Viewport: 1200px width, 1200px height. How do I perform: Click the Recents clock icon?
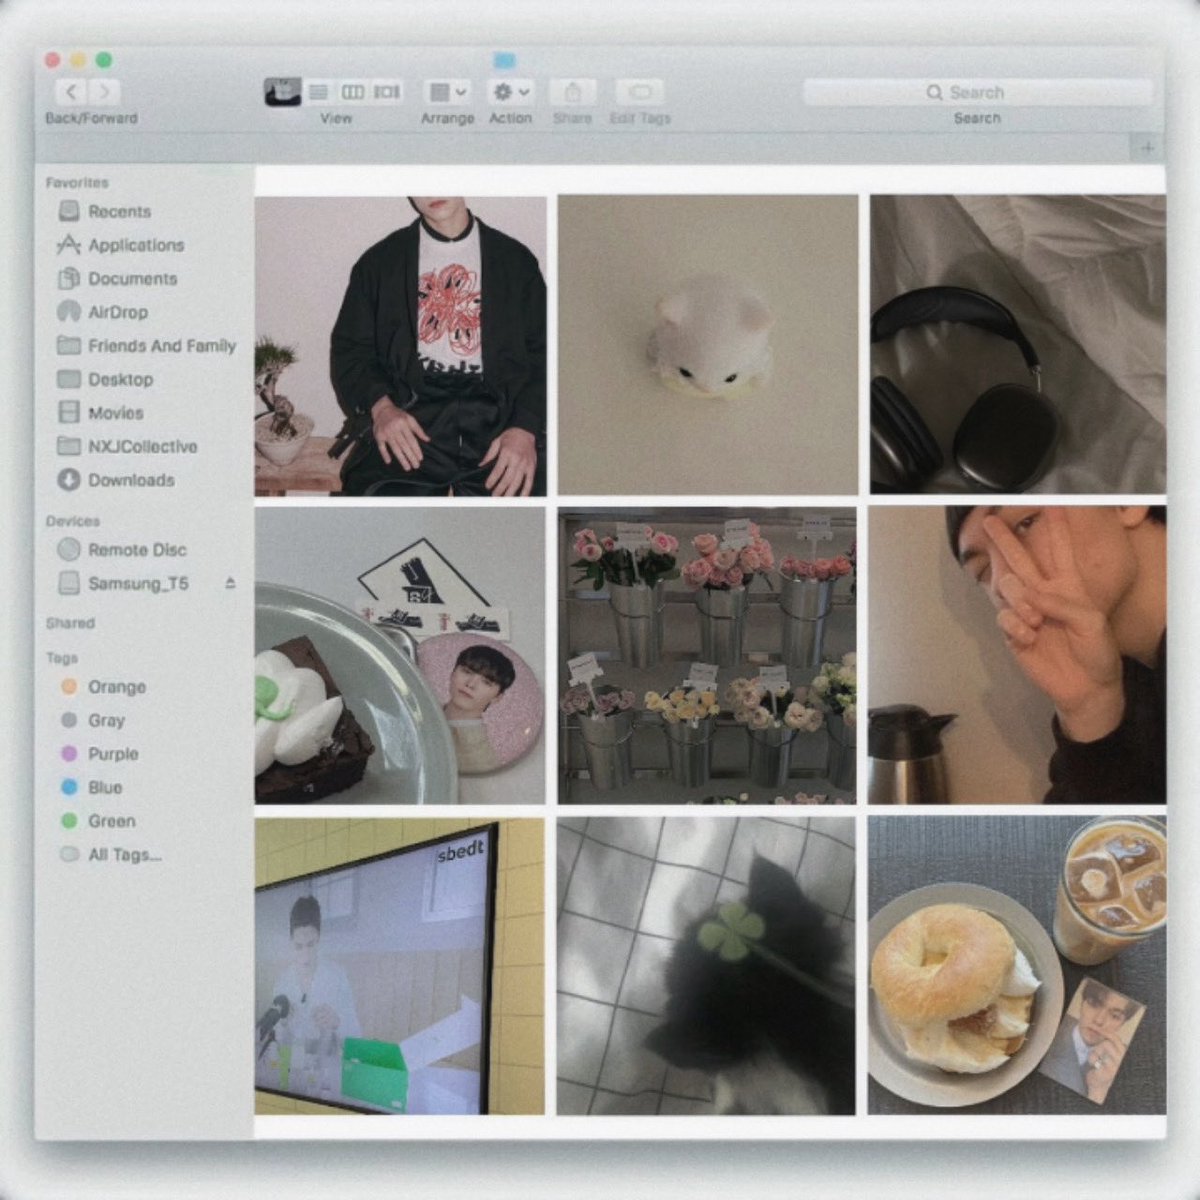[x=69, y=211]
